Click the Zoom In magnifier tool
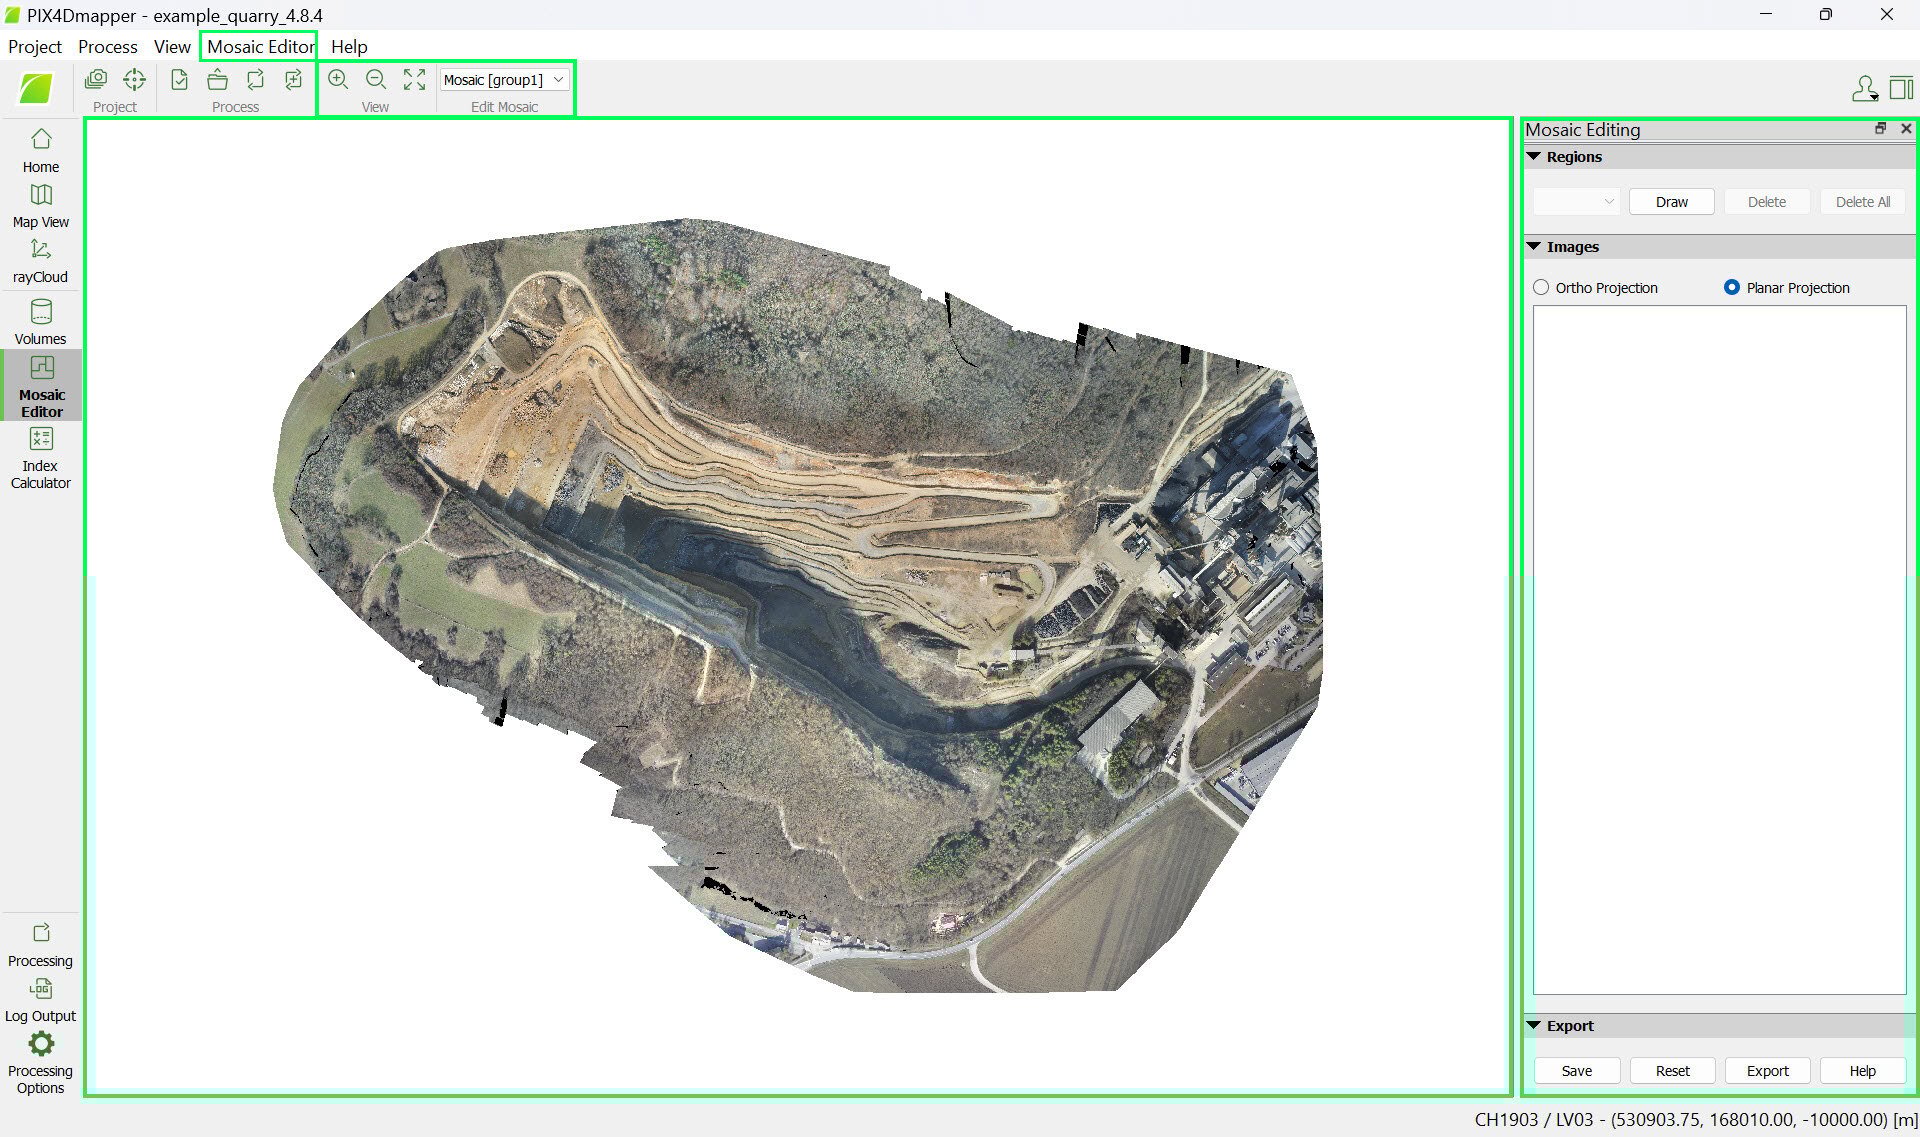 tap(338, 79)
